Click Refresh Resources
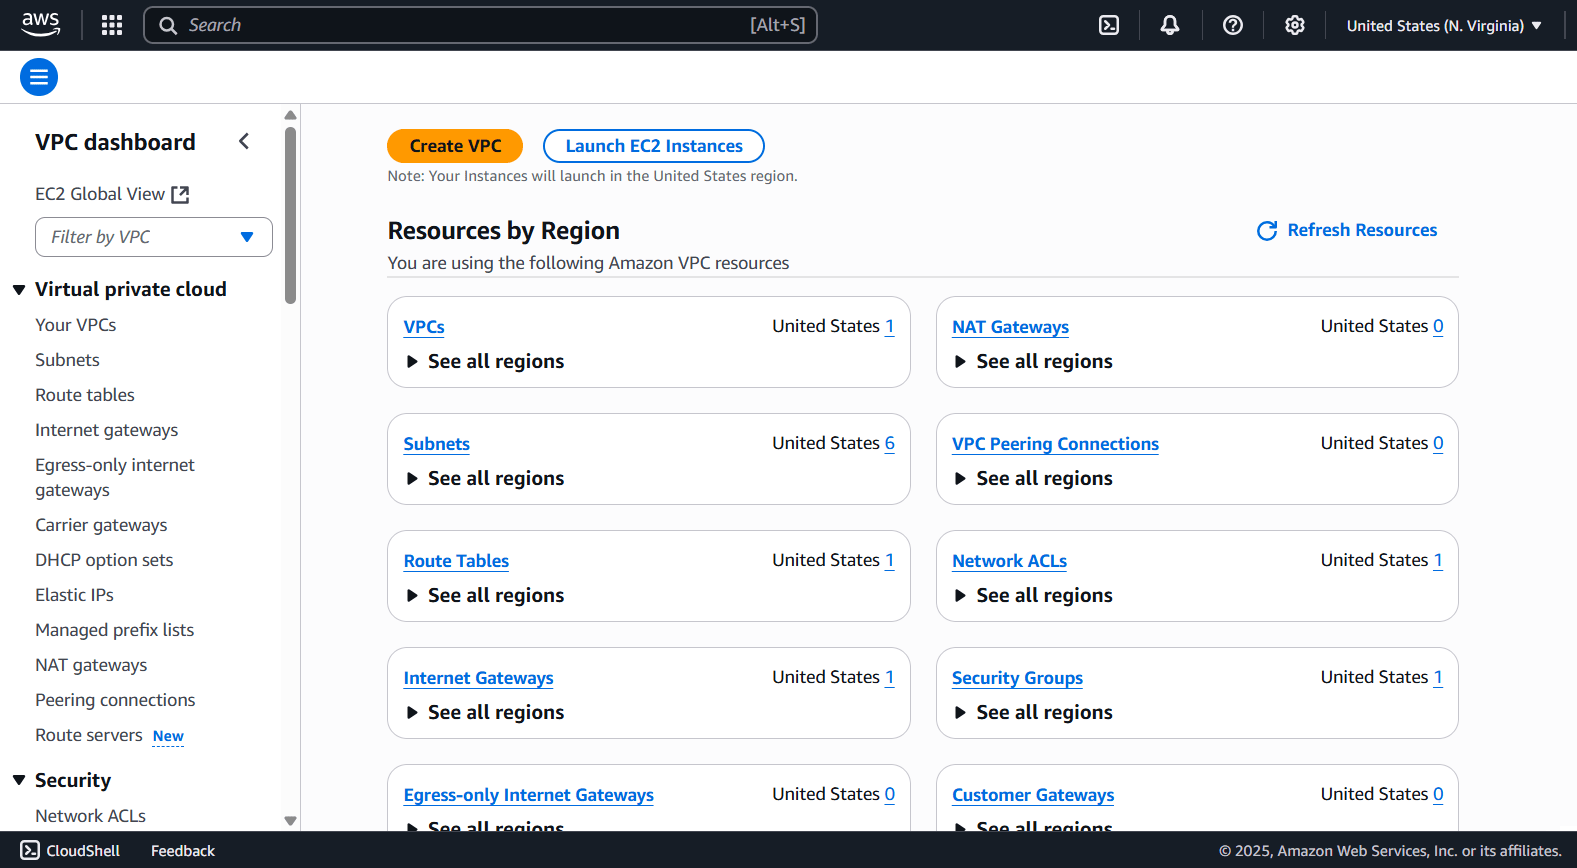Image resolution: width=1577 pixels, height=868 pixels. coord(1347,230)
